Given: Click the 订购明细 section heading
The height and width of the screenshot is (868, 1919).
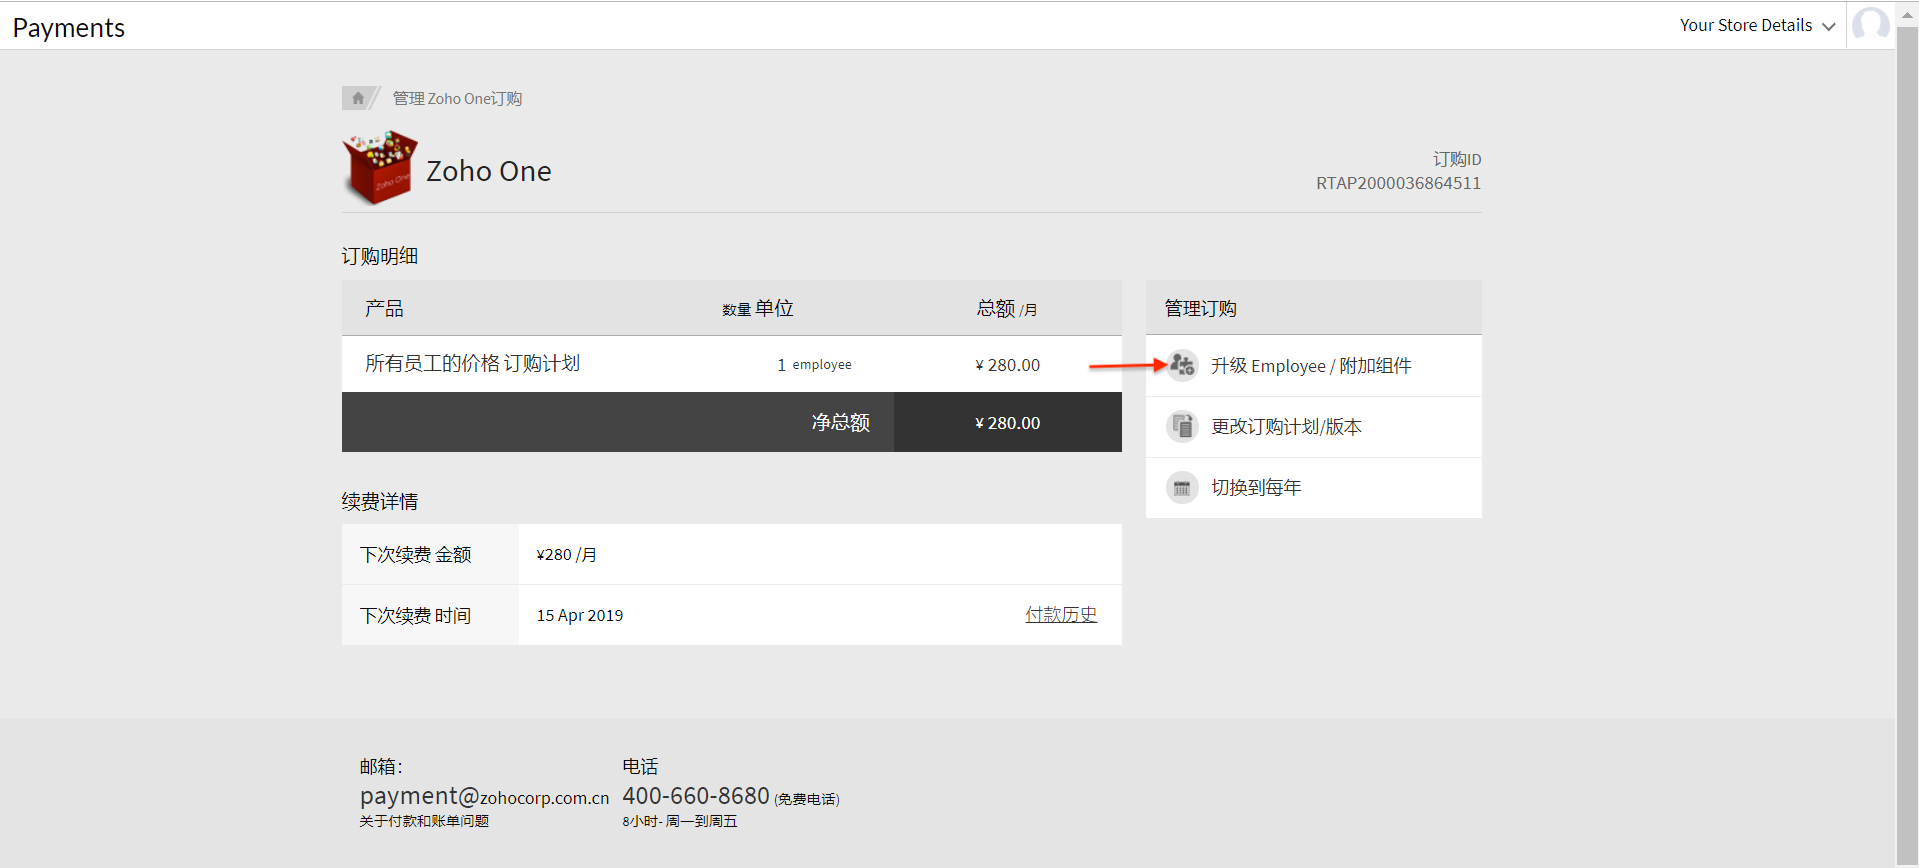Looking at the screenshot, I should (x=380, y=256).
